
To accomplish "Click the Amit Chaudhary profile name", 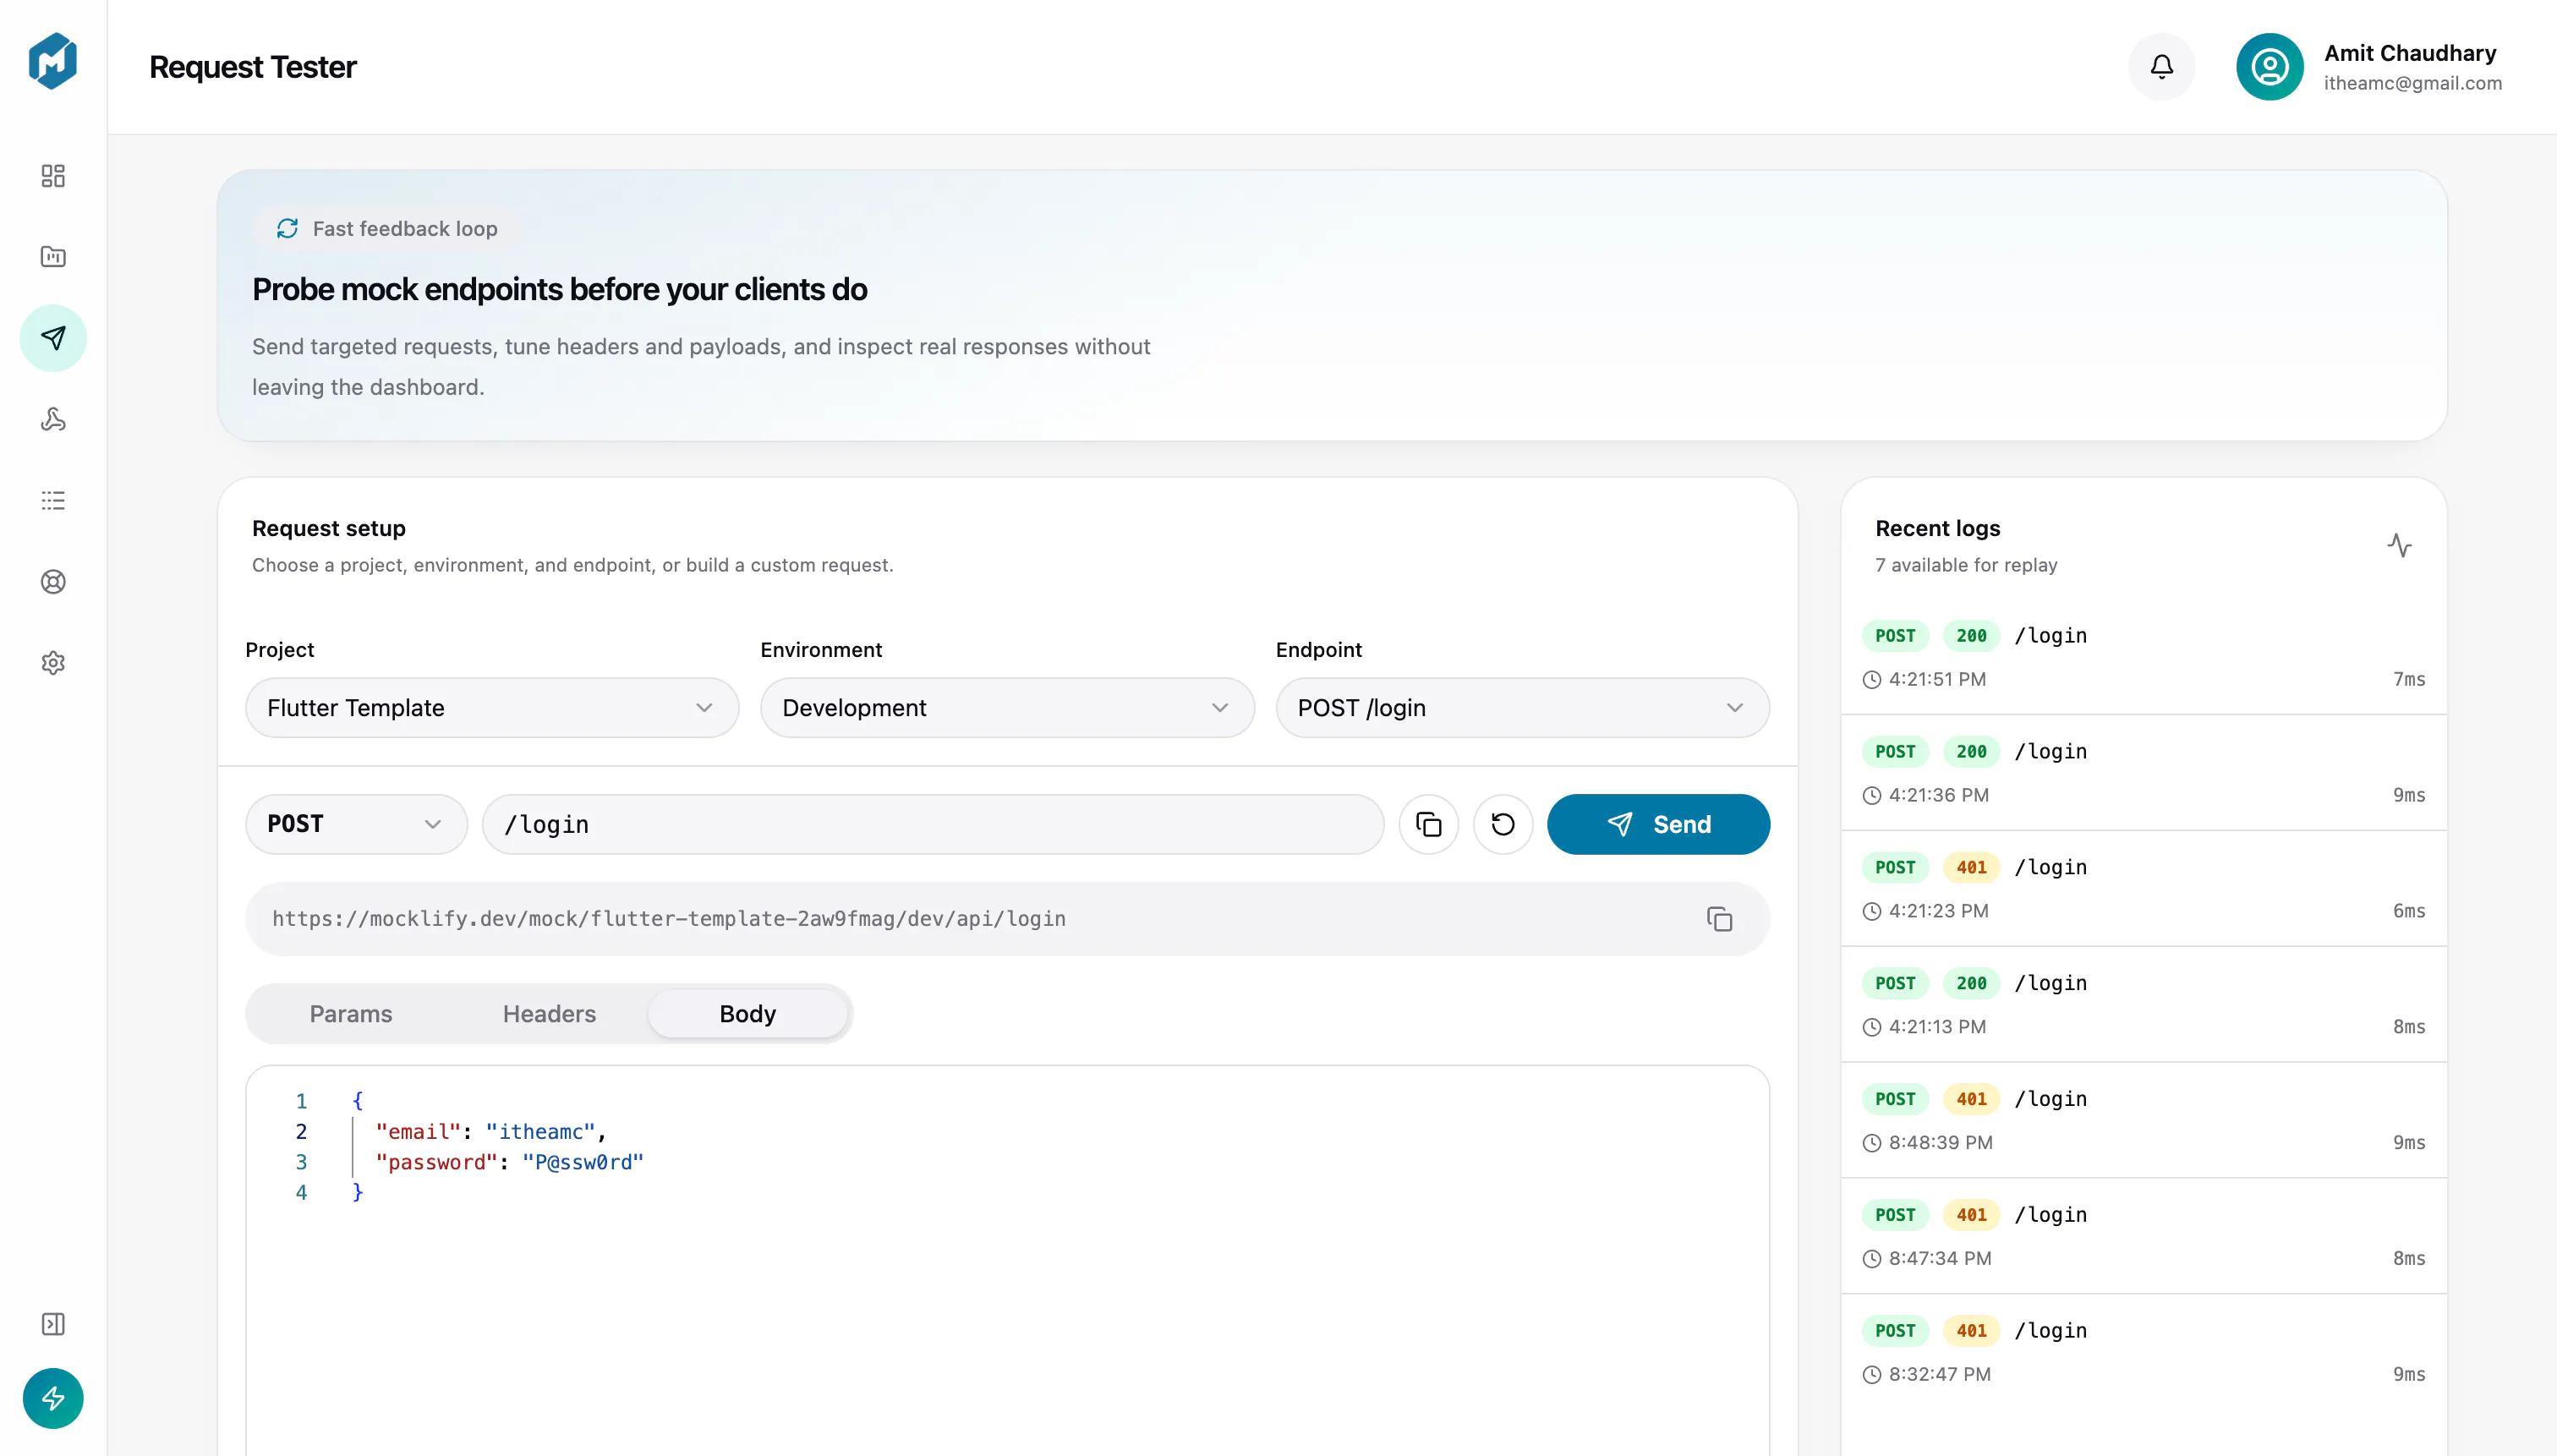I will pyautogui.click(x=2409, y=53).
